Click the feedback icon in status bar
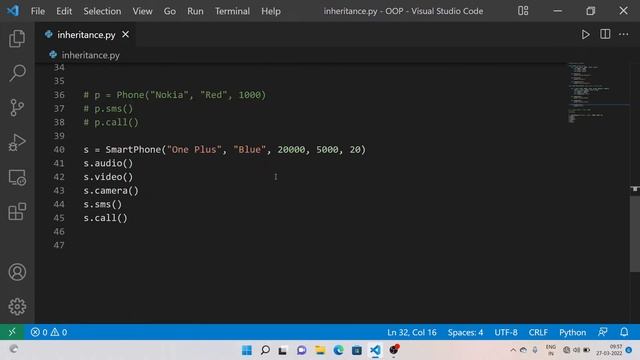Screen dimensions: 640x360 point(603,332)
